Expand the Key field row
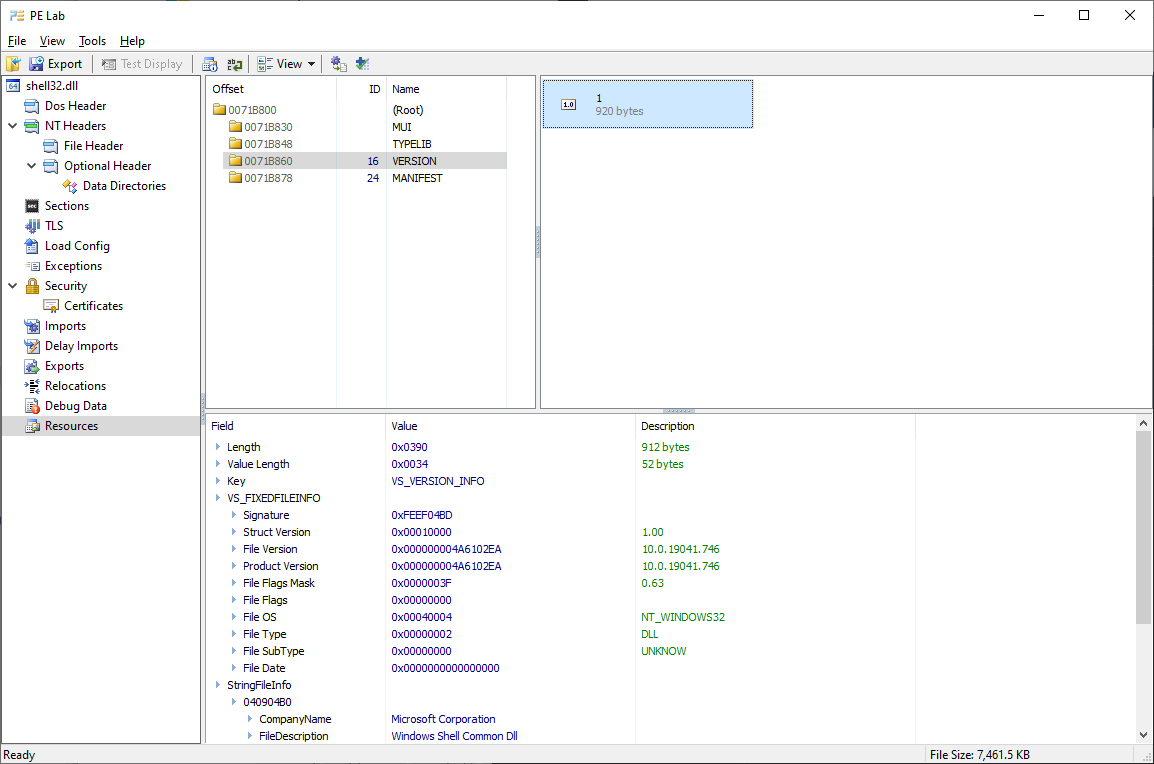 [x=218, y=481]
